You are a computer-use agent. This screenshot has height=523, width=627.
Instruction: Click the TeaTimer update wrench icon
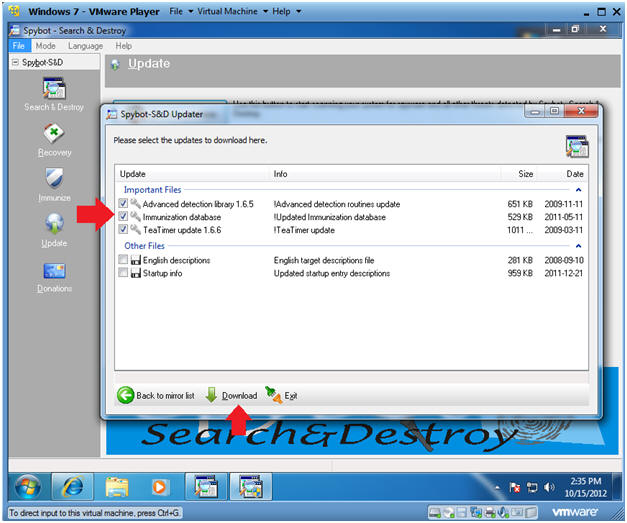point(136,230)
